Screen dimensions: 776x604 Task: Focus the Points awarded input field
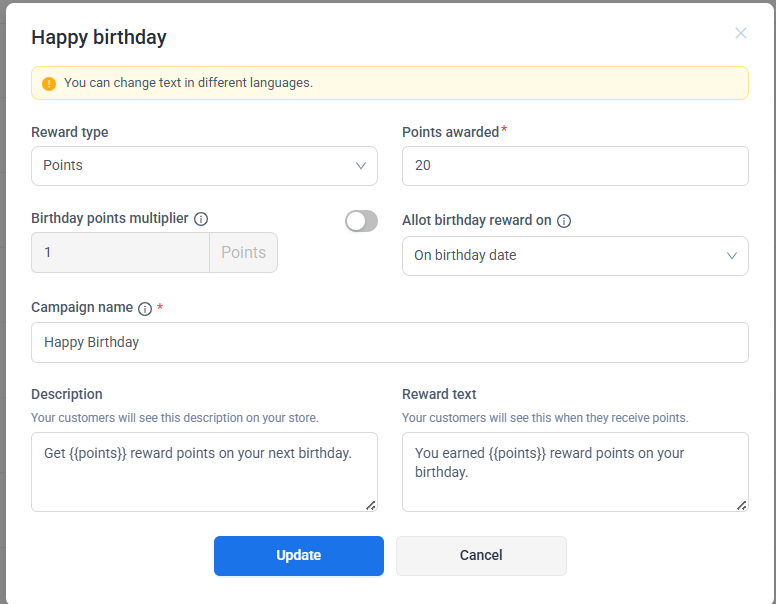[575, 166]
